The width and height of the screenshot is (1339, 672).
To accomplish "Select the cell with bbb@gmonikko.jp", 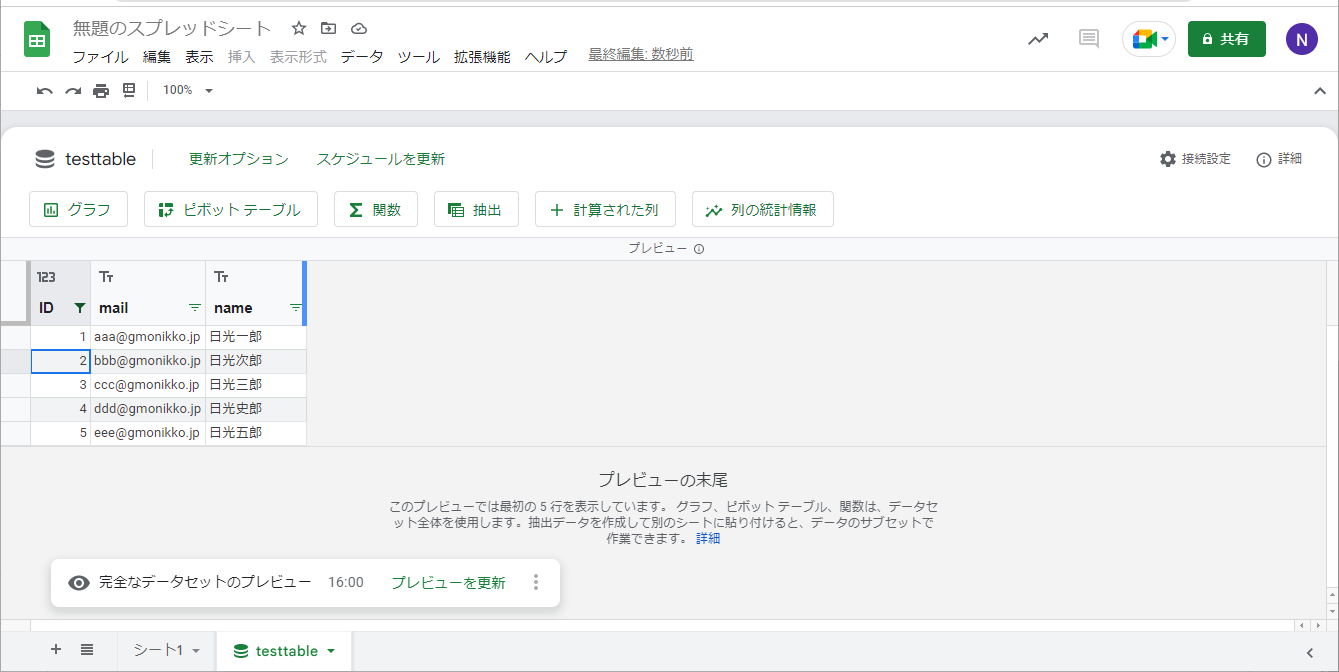I will tap(147, 361).
